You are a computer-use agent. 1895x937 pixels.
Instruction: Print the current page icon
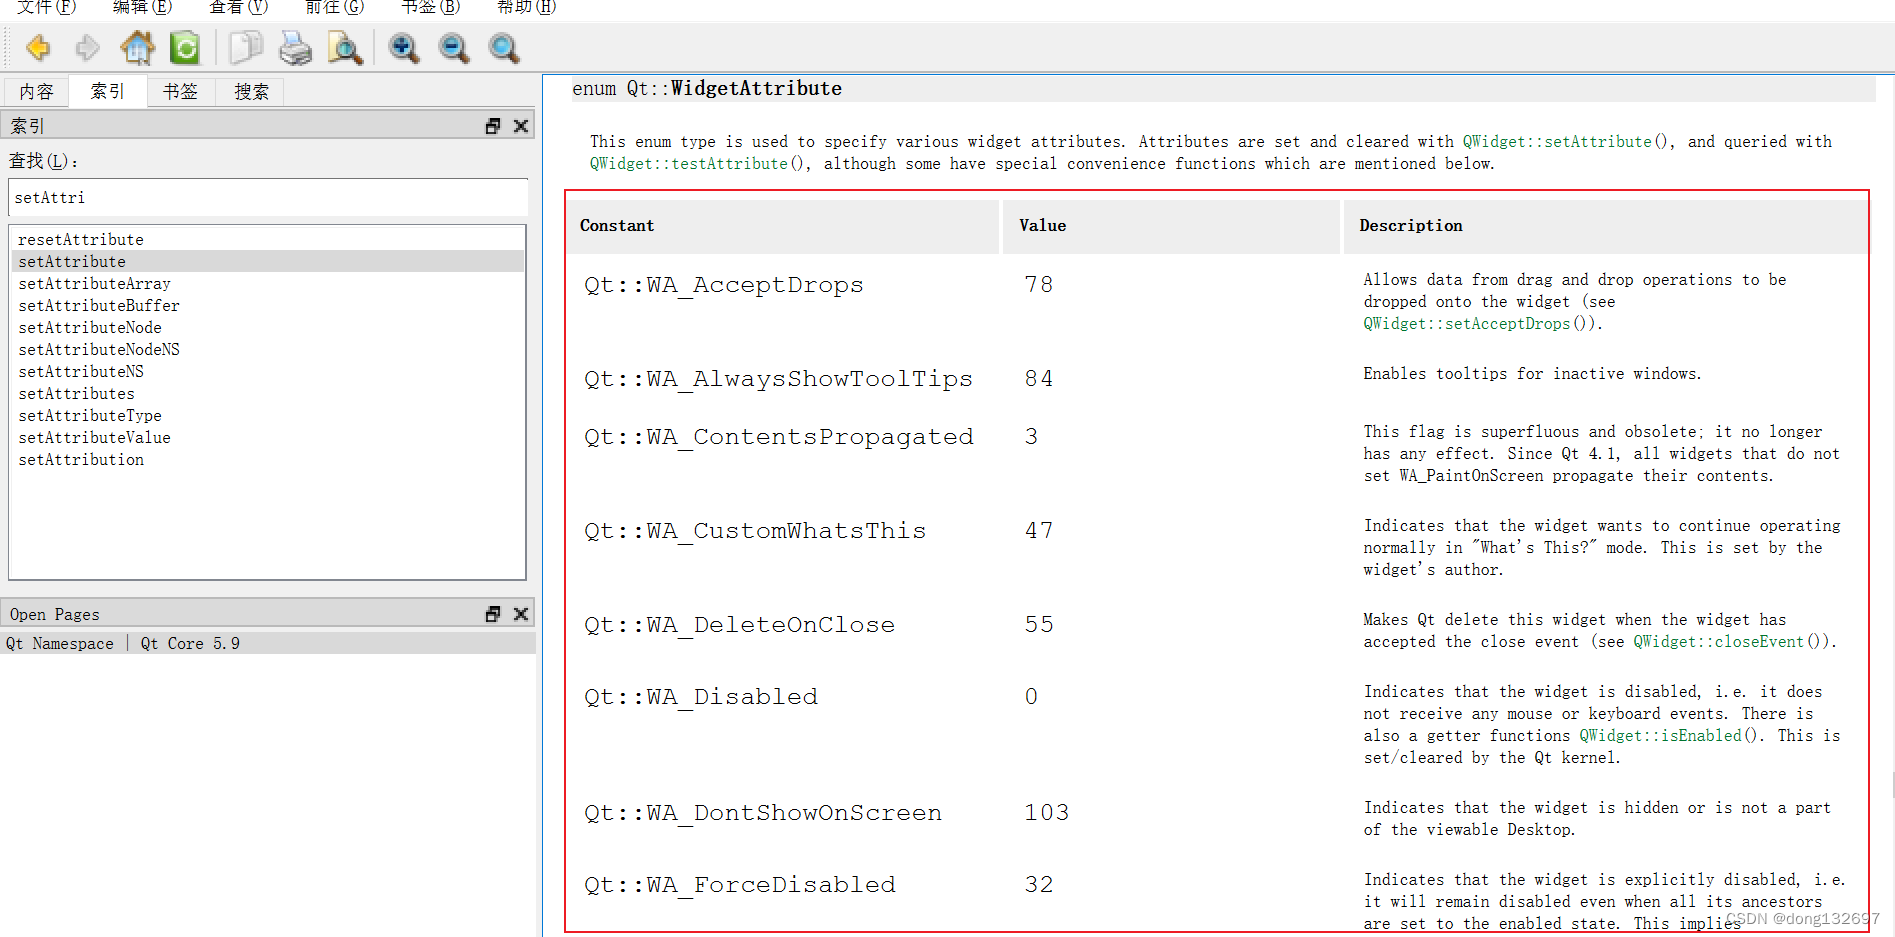point(295,47)
